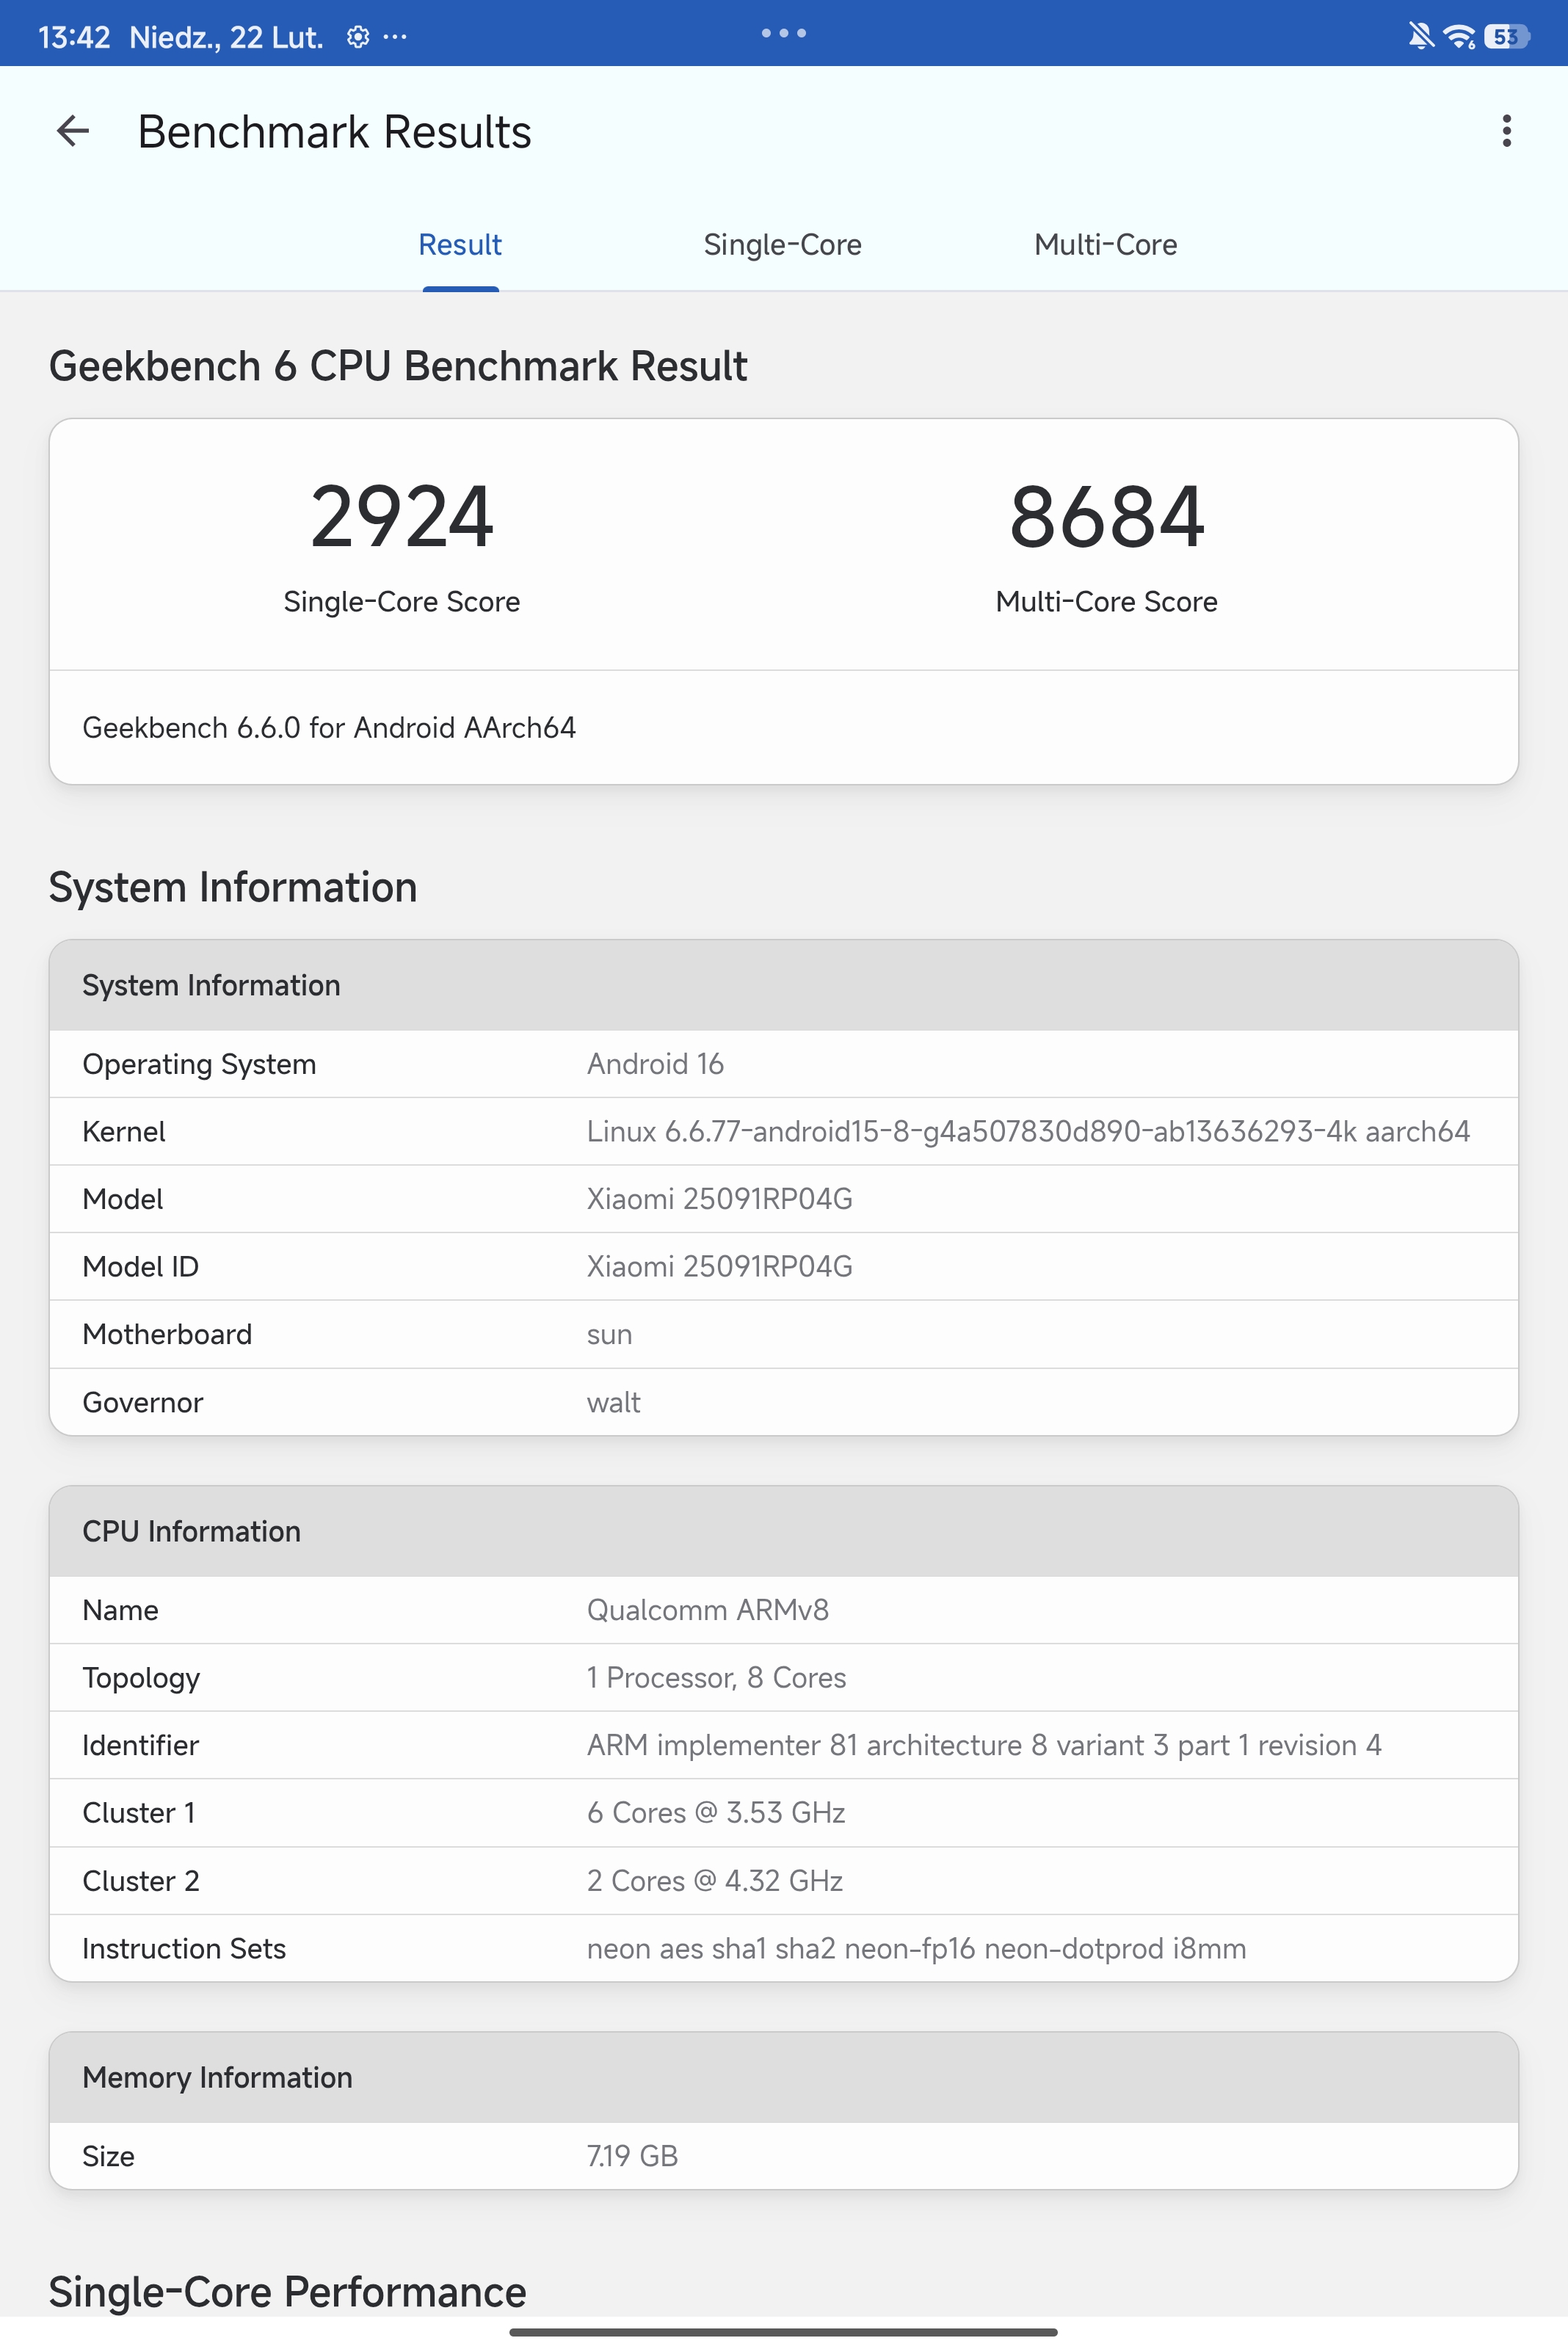1568x2349 pixels.
Task: Tap the battery indicator icon
Action: [x=1505, y=37]
